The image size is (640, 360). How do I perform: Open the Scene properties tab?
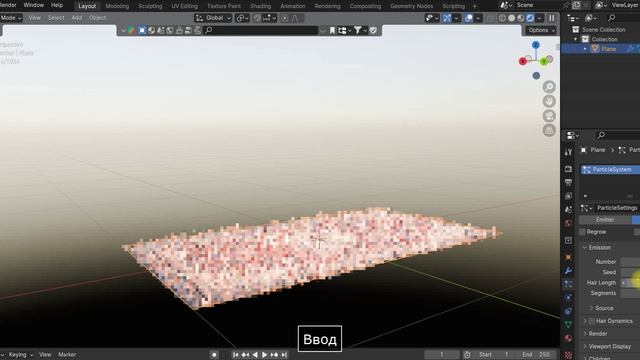pyautogui.click(x=568, y=209)
